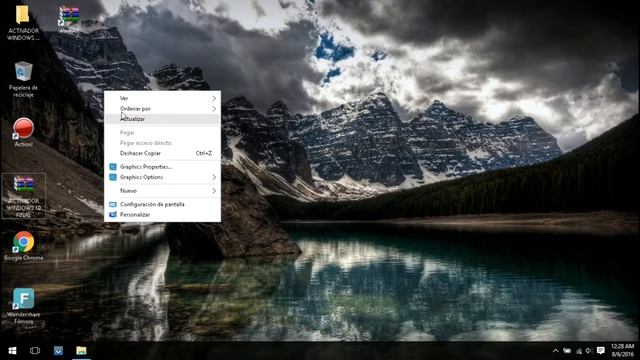The height and width of the screenshot is (360, 640).
Task: Open the taskbar clock showing 12:28 AM
Action: point(622,351)
